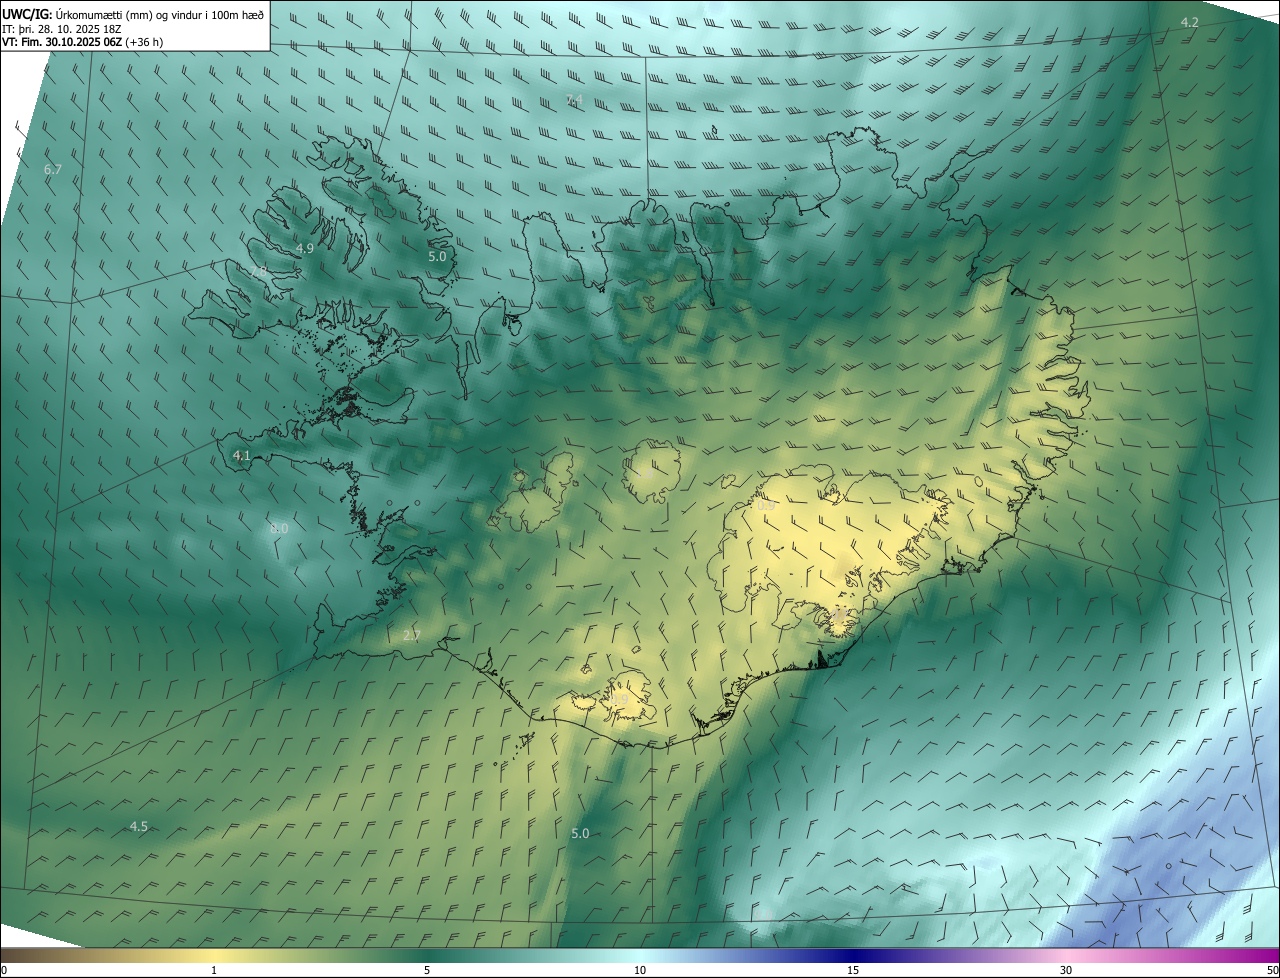Click the 7.8 value label on the Westfjords
Screen dimensions: 1280x978
(x=259, y=272)
